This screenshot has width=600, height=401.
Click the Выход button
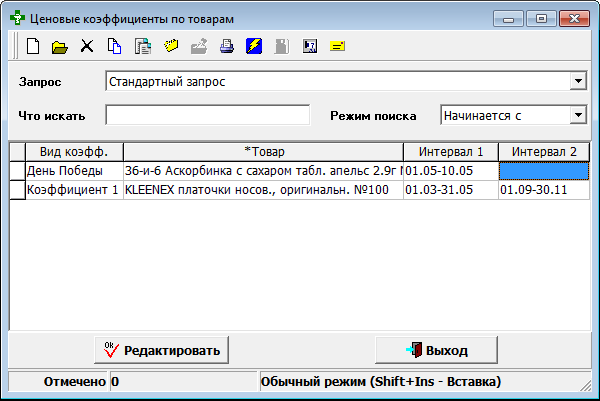point(437,350)
